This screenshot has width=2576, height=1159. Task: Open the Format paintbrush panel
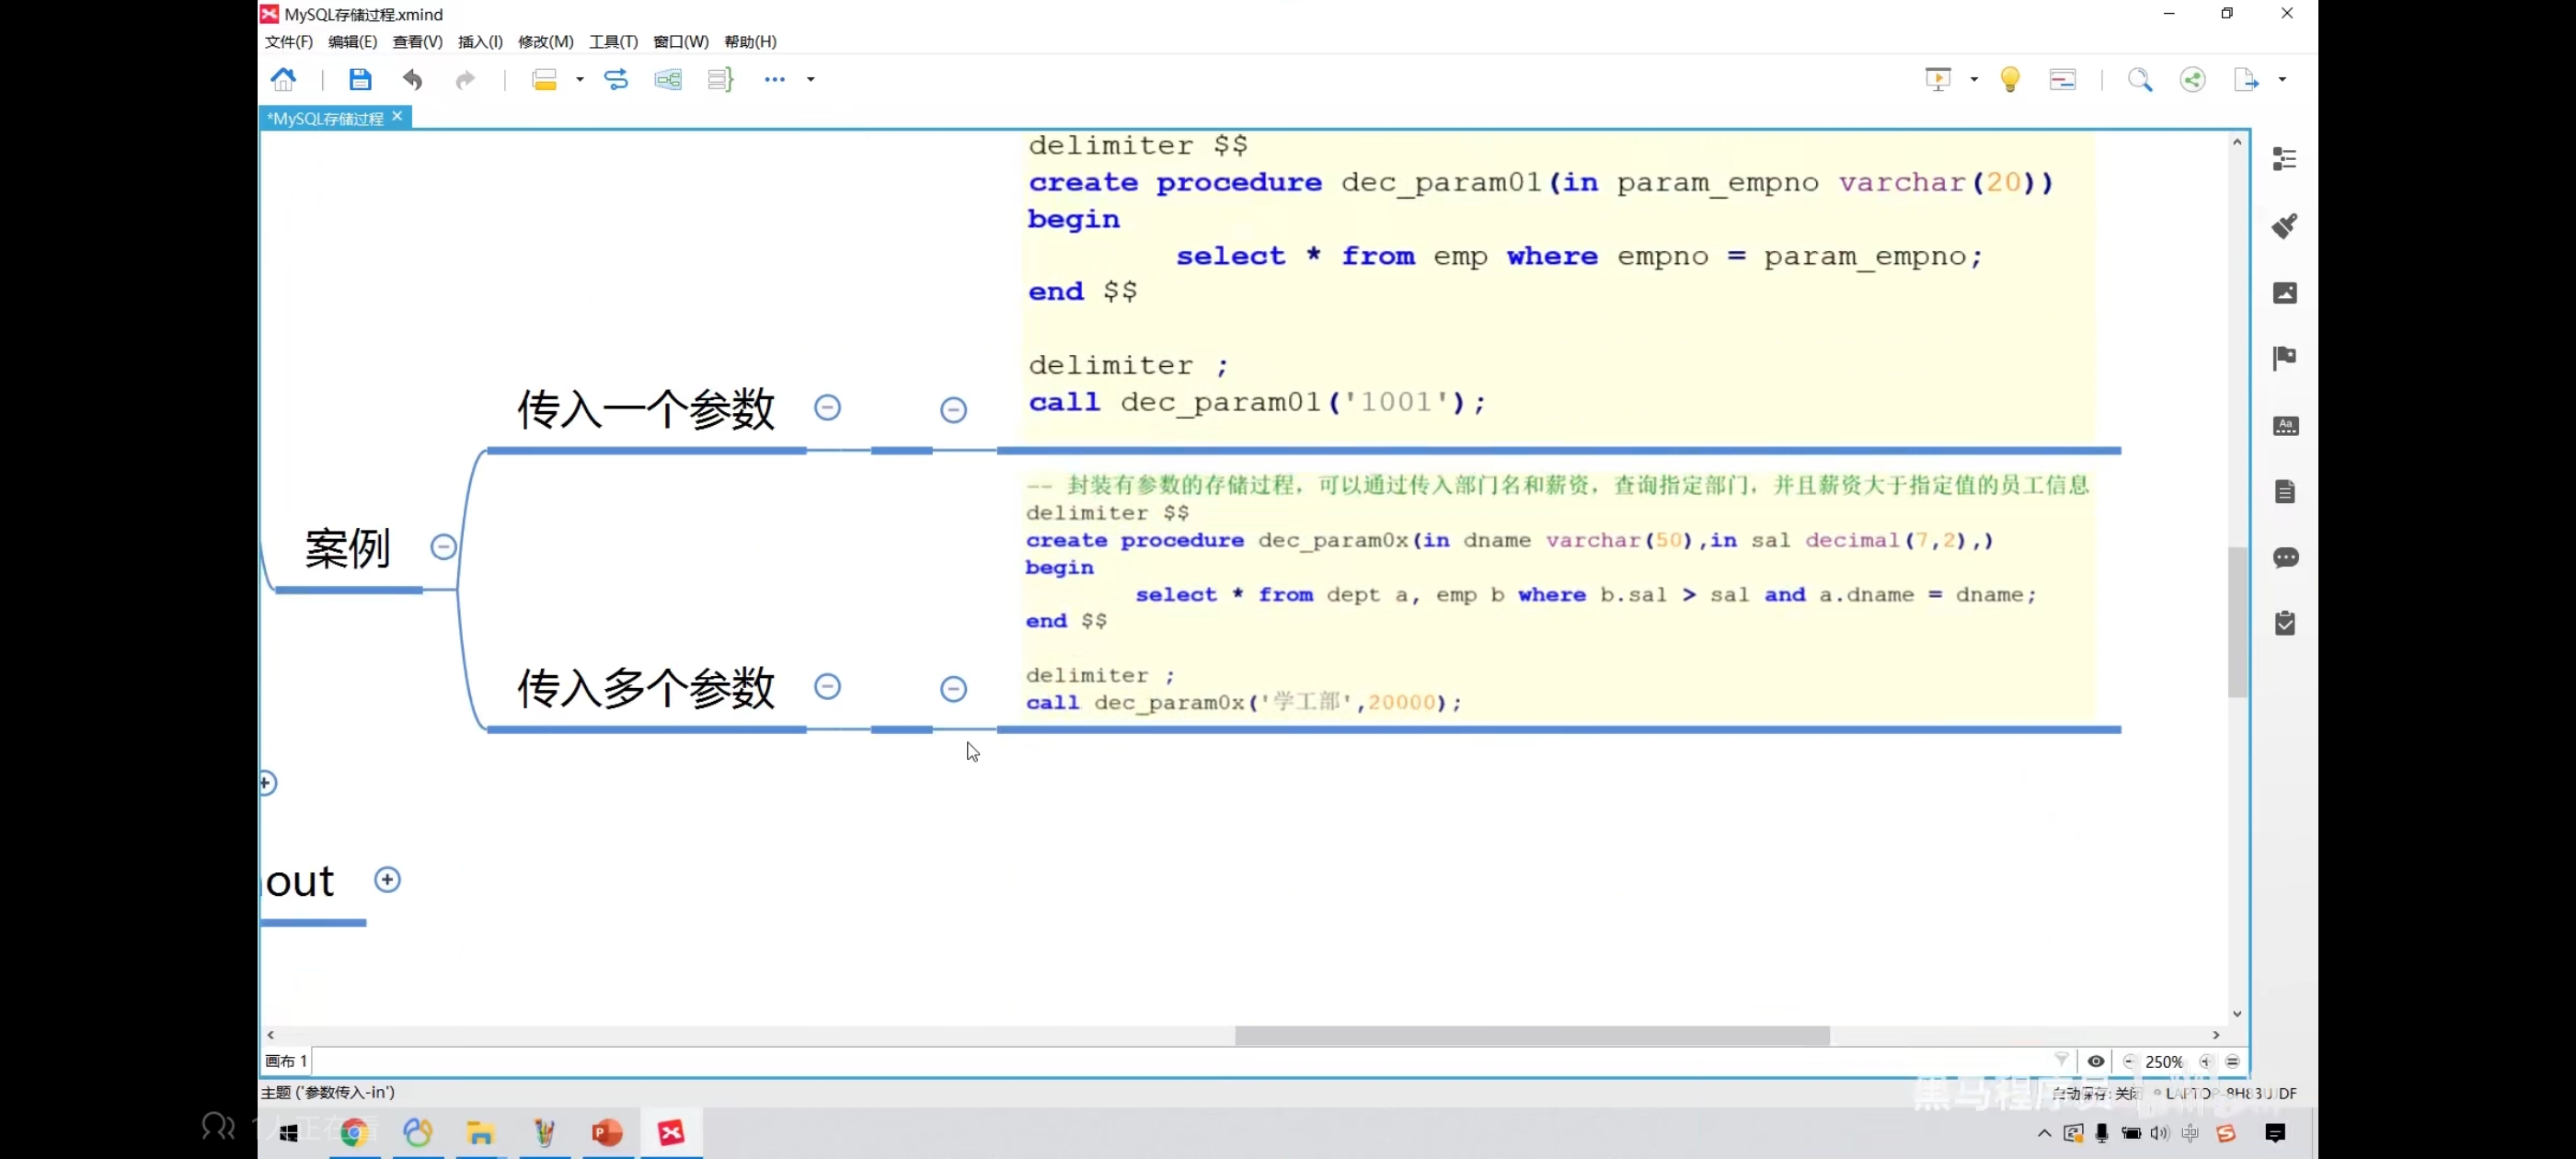tap(2284, 226)
